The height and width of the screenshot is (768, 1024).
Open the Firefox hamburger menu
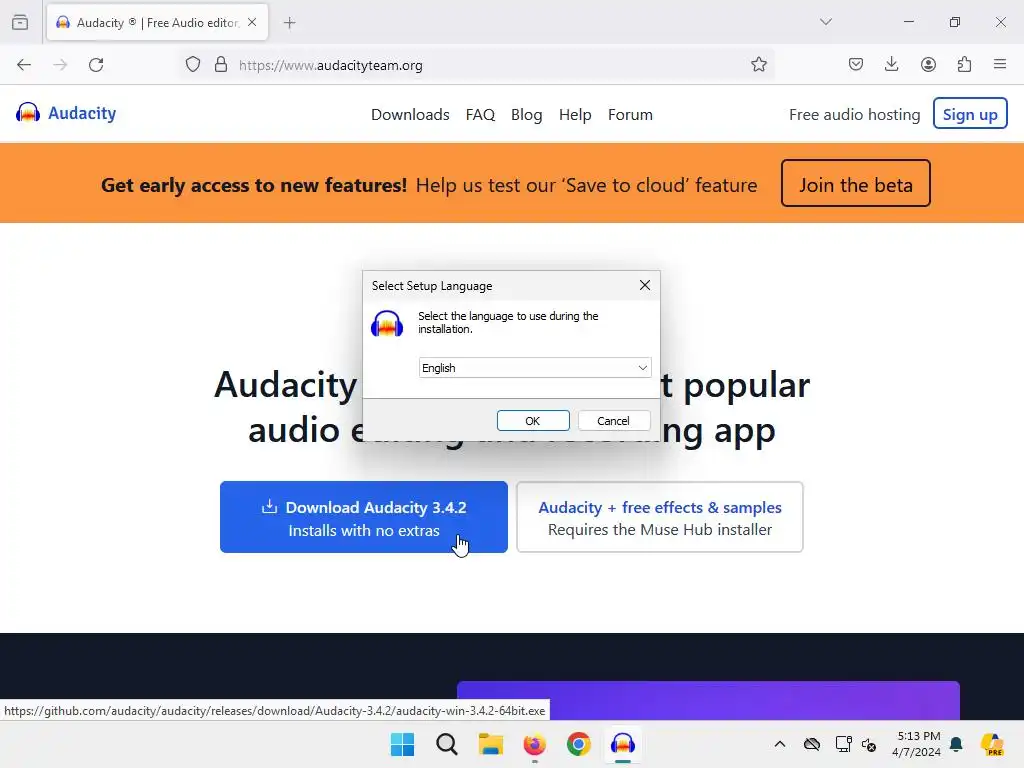point(1000,65)
